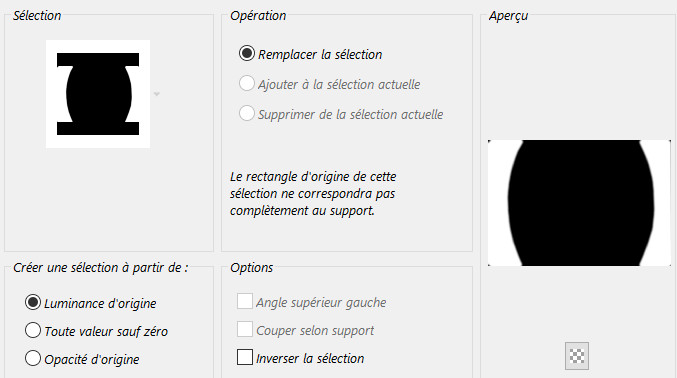This screenshot has width=677, height=378.
Task: Open the selection picker dropdown arrow
Action: 157,94
